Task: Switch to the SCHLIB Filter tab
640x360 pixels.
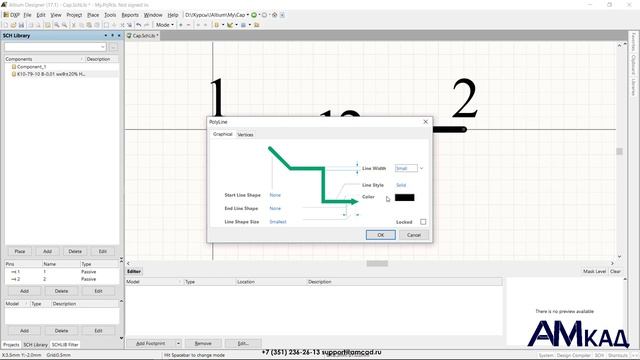Action: tap(65, 344)
